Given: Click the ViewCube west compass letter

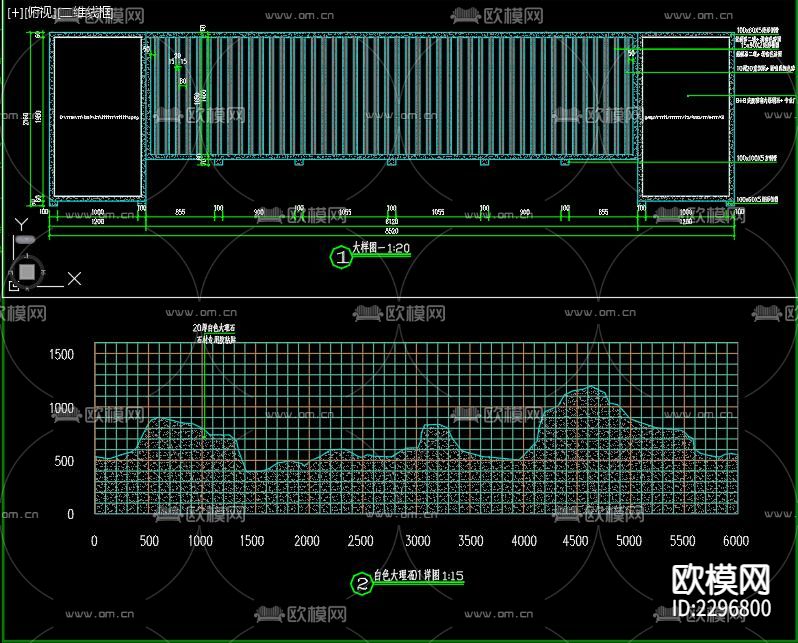Looking at the screenshot, I should pyautogui.click(x=11, y=273).
